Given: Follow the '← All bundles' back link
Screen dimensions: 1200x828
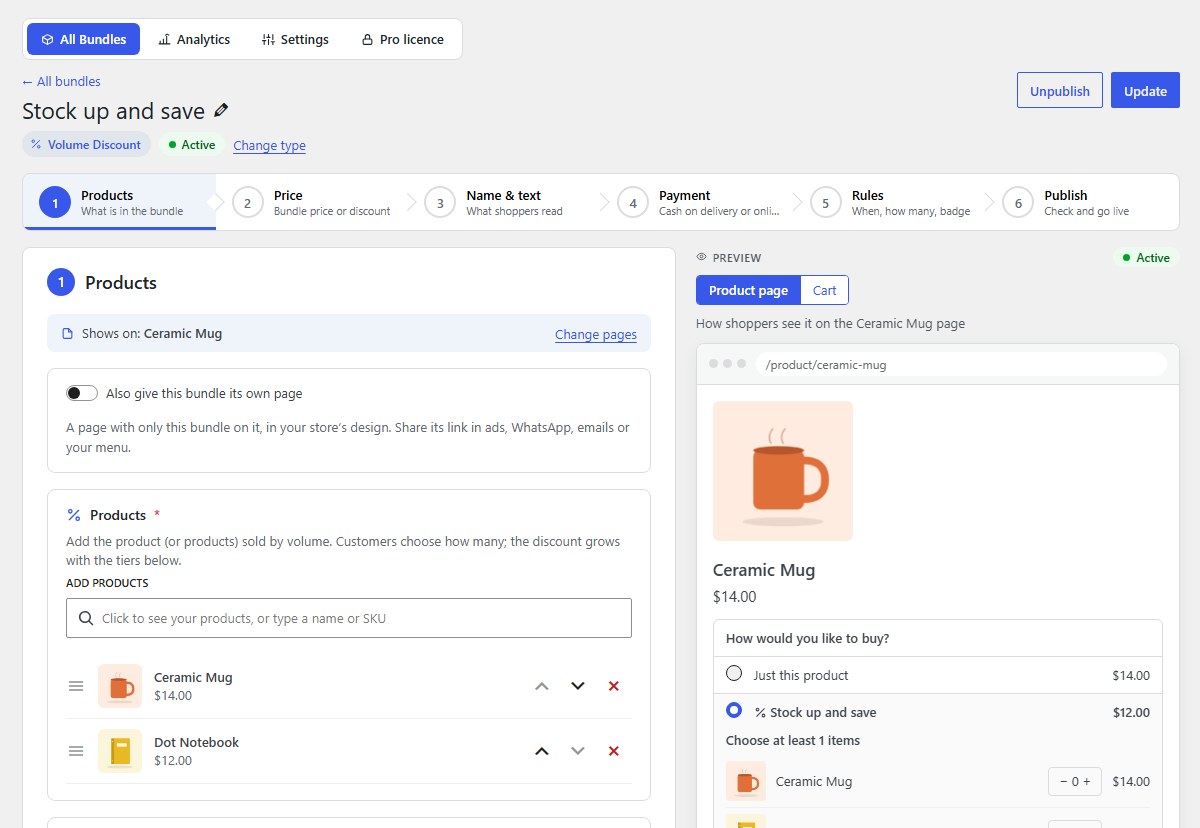Looking at the screenshot, I should coord(61,81).
